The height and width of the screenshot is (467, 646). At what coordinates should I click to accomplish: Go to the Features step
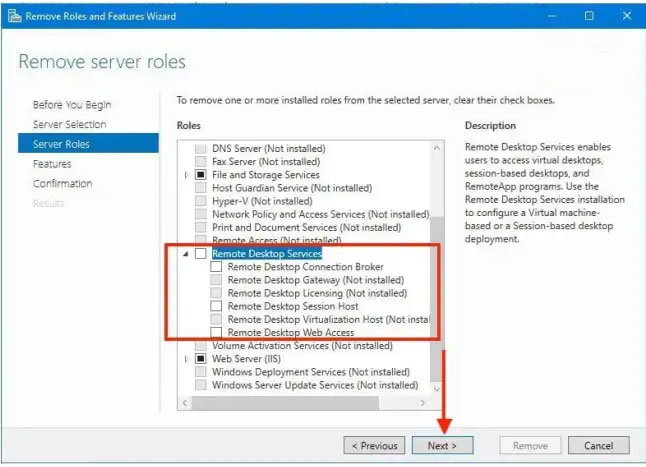pyautogui.click(x=52, y=164)
